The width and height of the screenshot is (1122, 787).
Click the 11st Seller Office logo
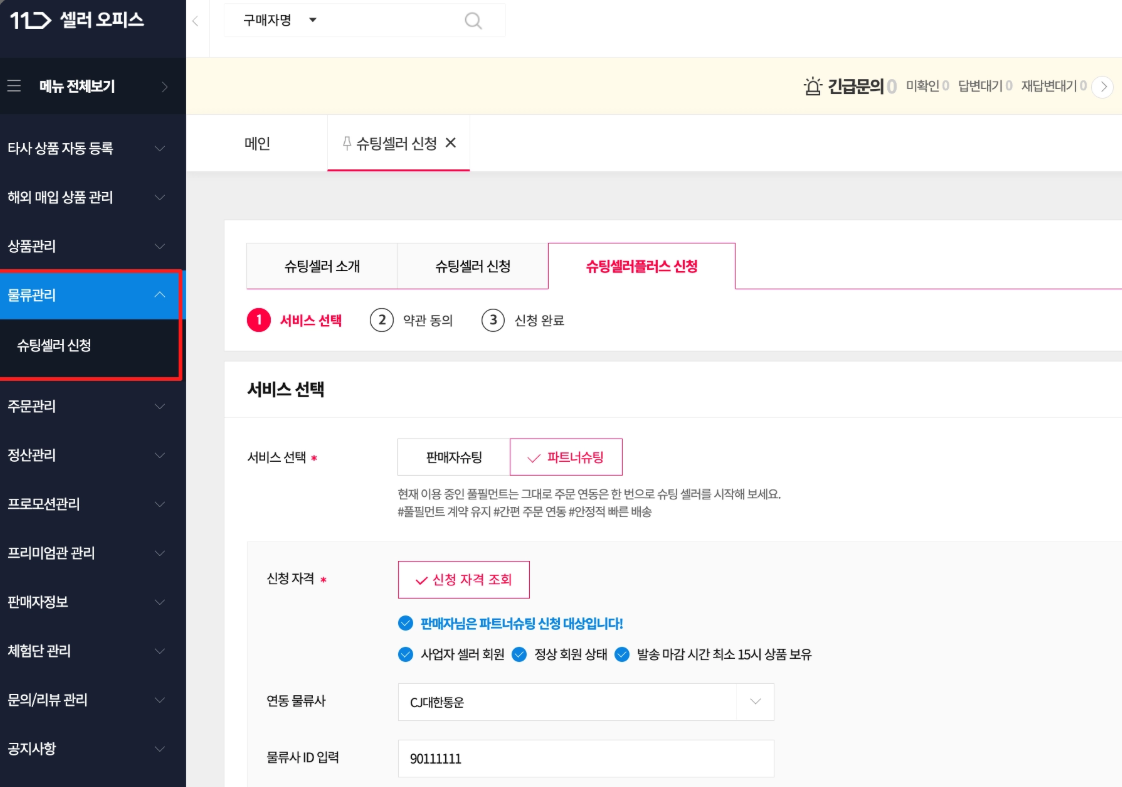[77, 20]
